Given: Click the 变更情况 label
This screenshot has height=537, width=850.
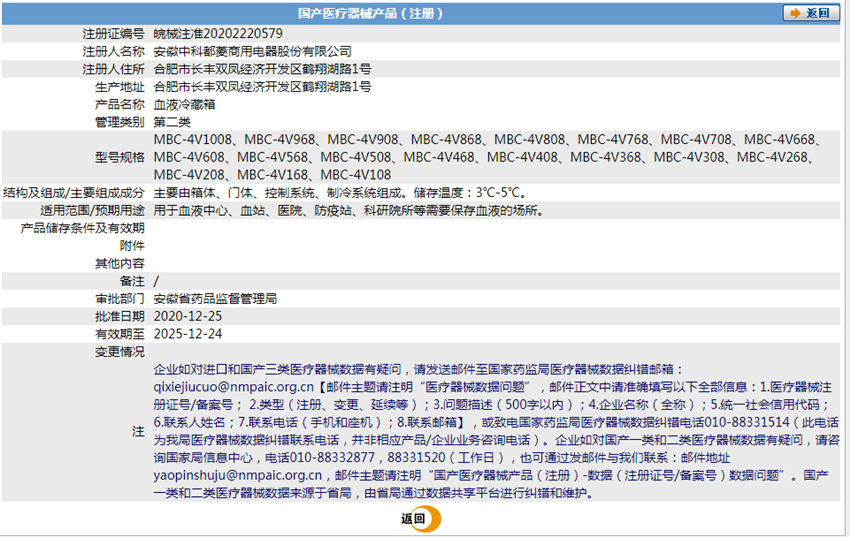Looking at the screenshot, I should [120, 352].
